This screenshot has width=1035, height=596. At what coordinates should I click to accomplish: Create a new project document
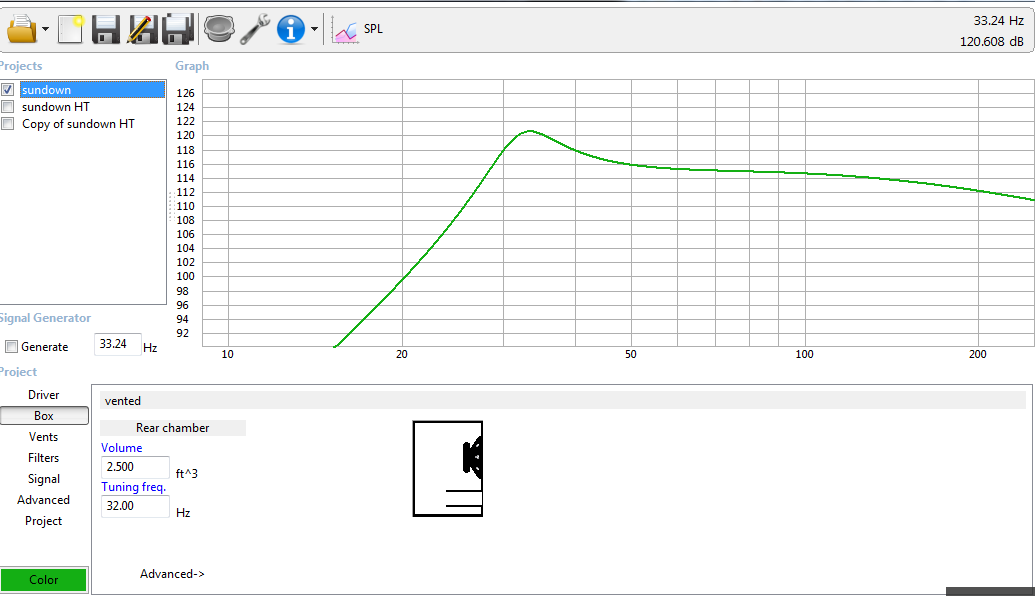pyautogui.click(x=71, y=29)
